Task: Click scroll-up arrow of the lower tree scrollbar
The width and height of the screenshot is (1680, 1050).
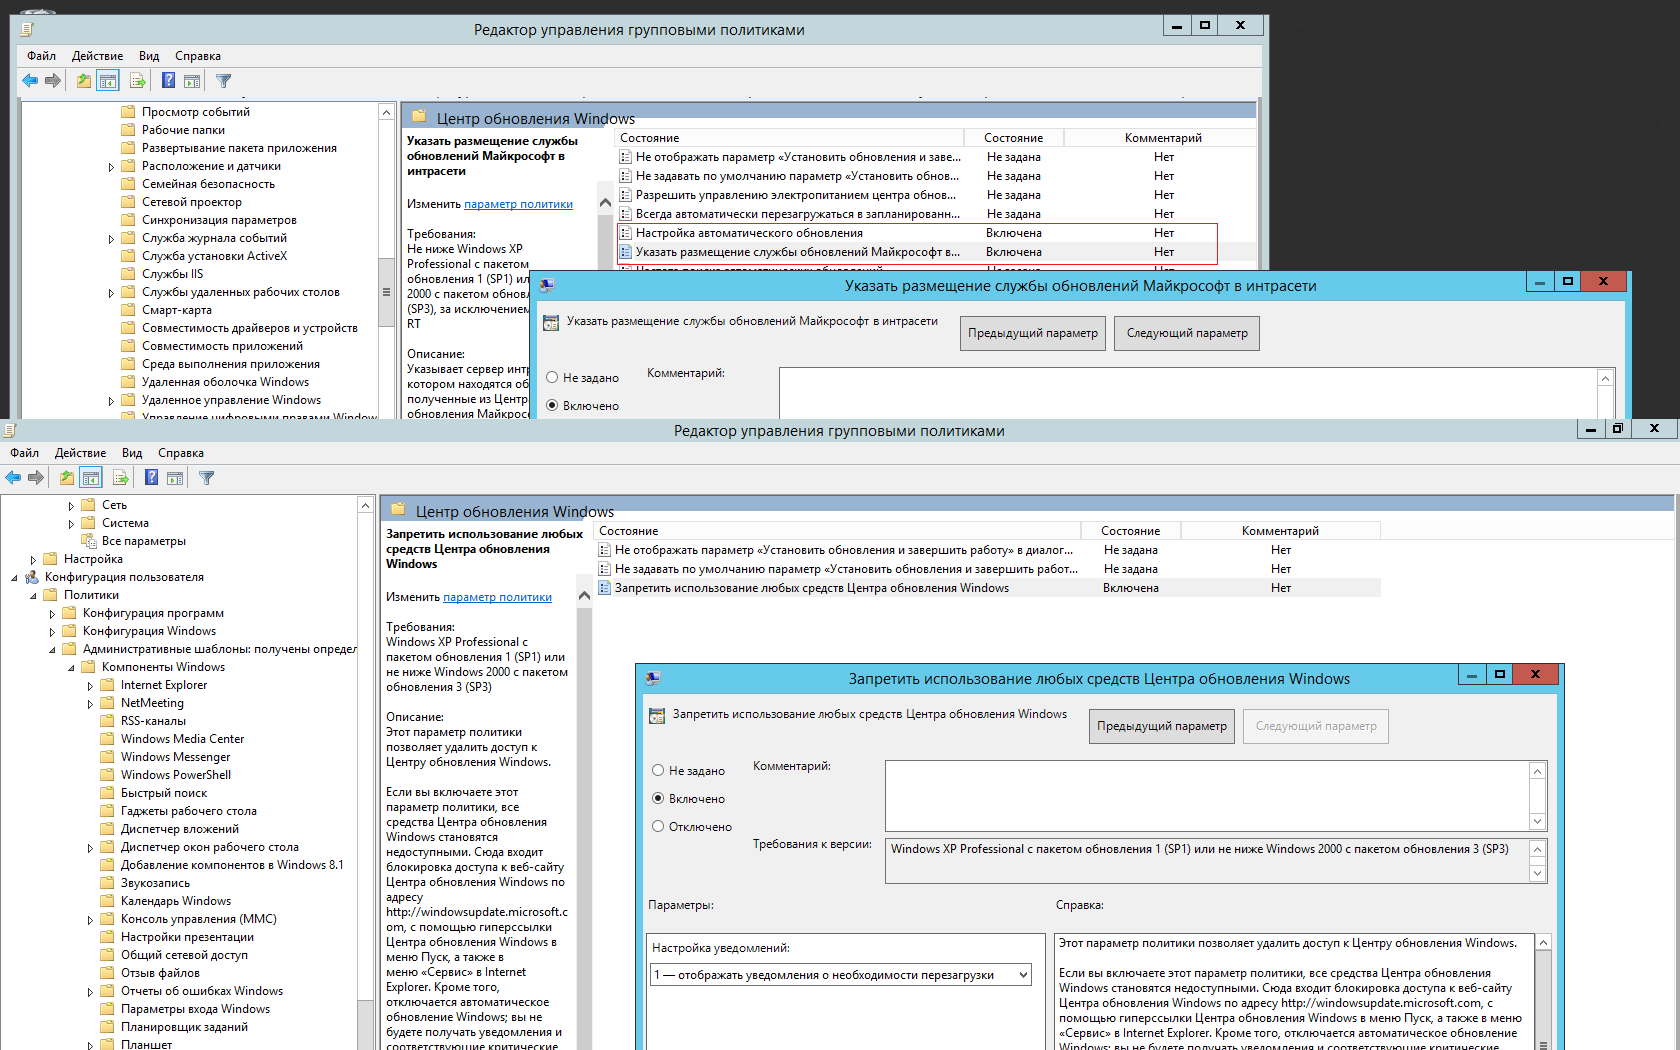Action: point(365,506)
